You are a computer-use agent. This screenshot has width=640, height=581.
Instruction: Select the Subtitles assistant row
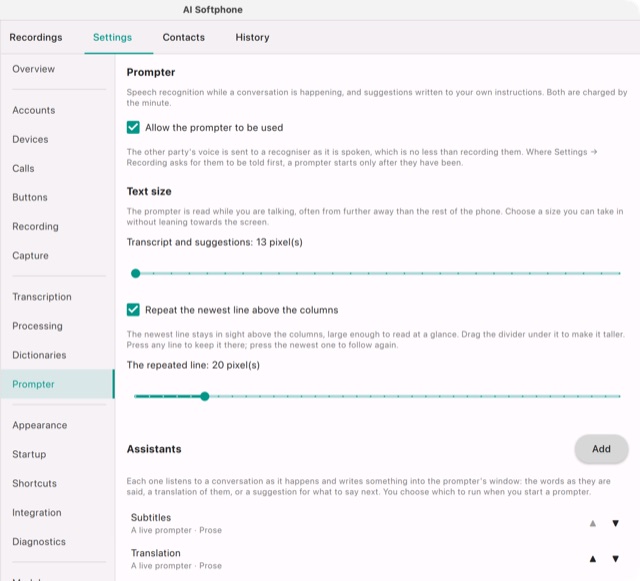click(x=378, y=523)
